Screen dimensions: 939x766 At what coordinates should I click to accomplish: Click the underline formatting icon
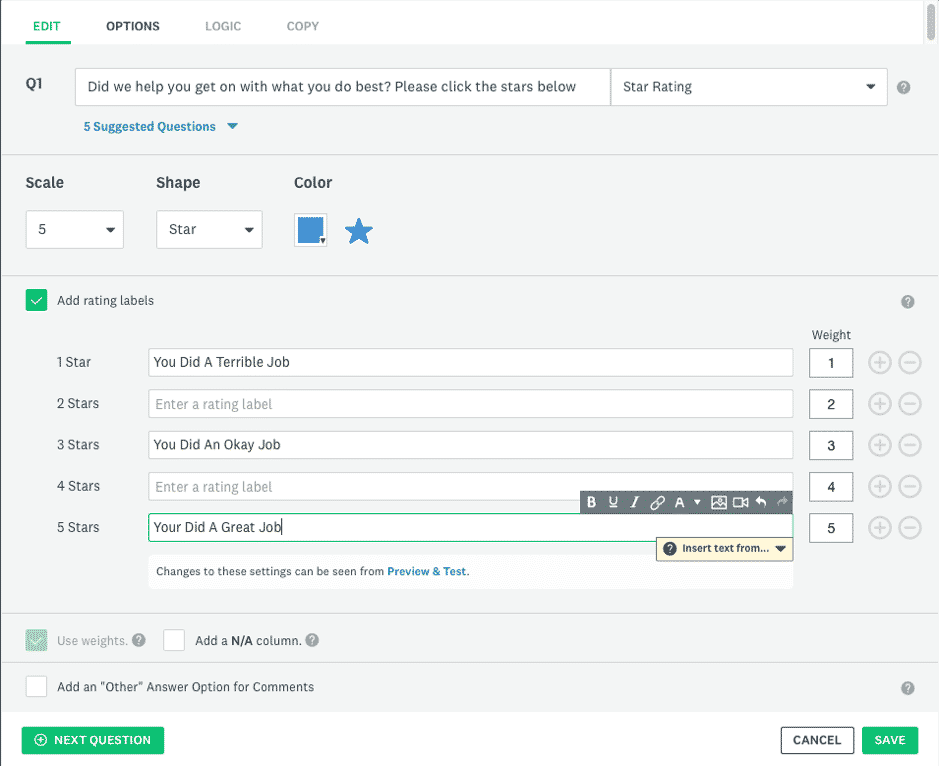tap(613, 503)
